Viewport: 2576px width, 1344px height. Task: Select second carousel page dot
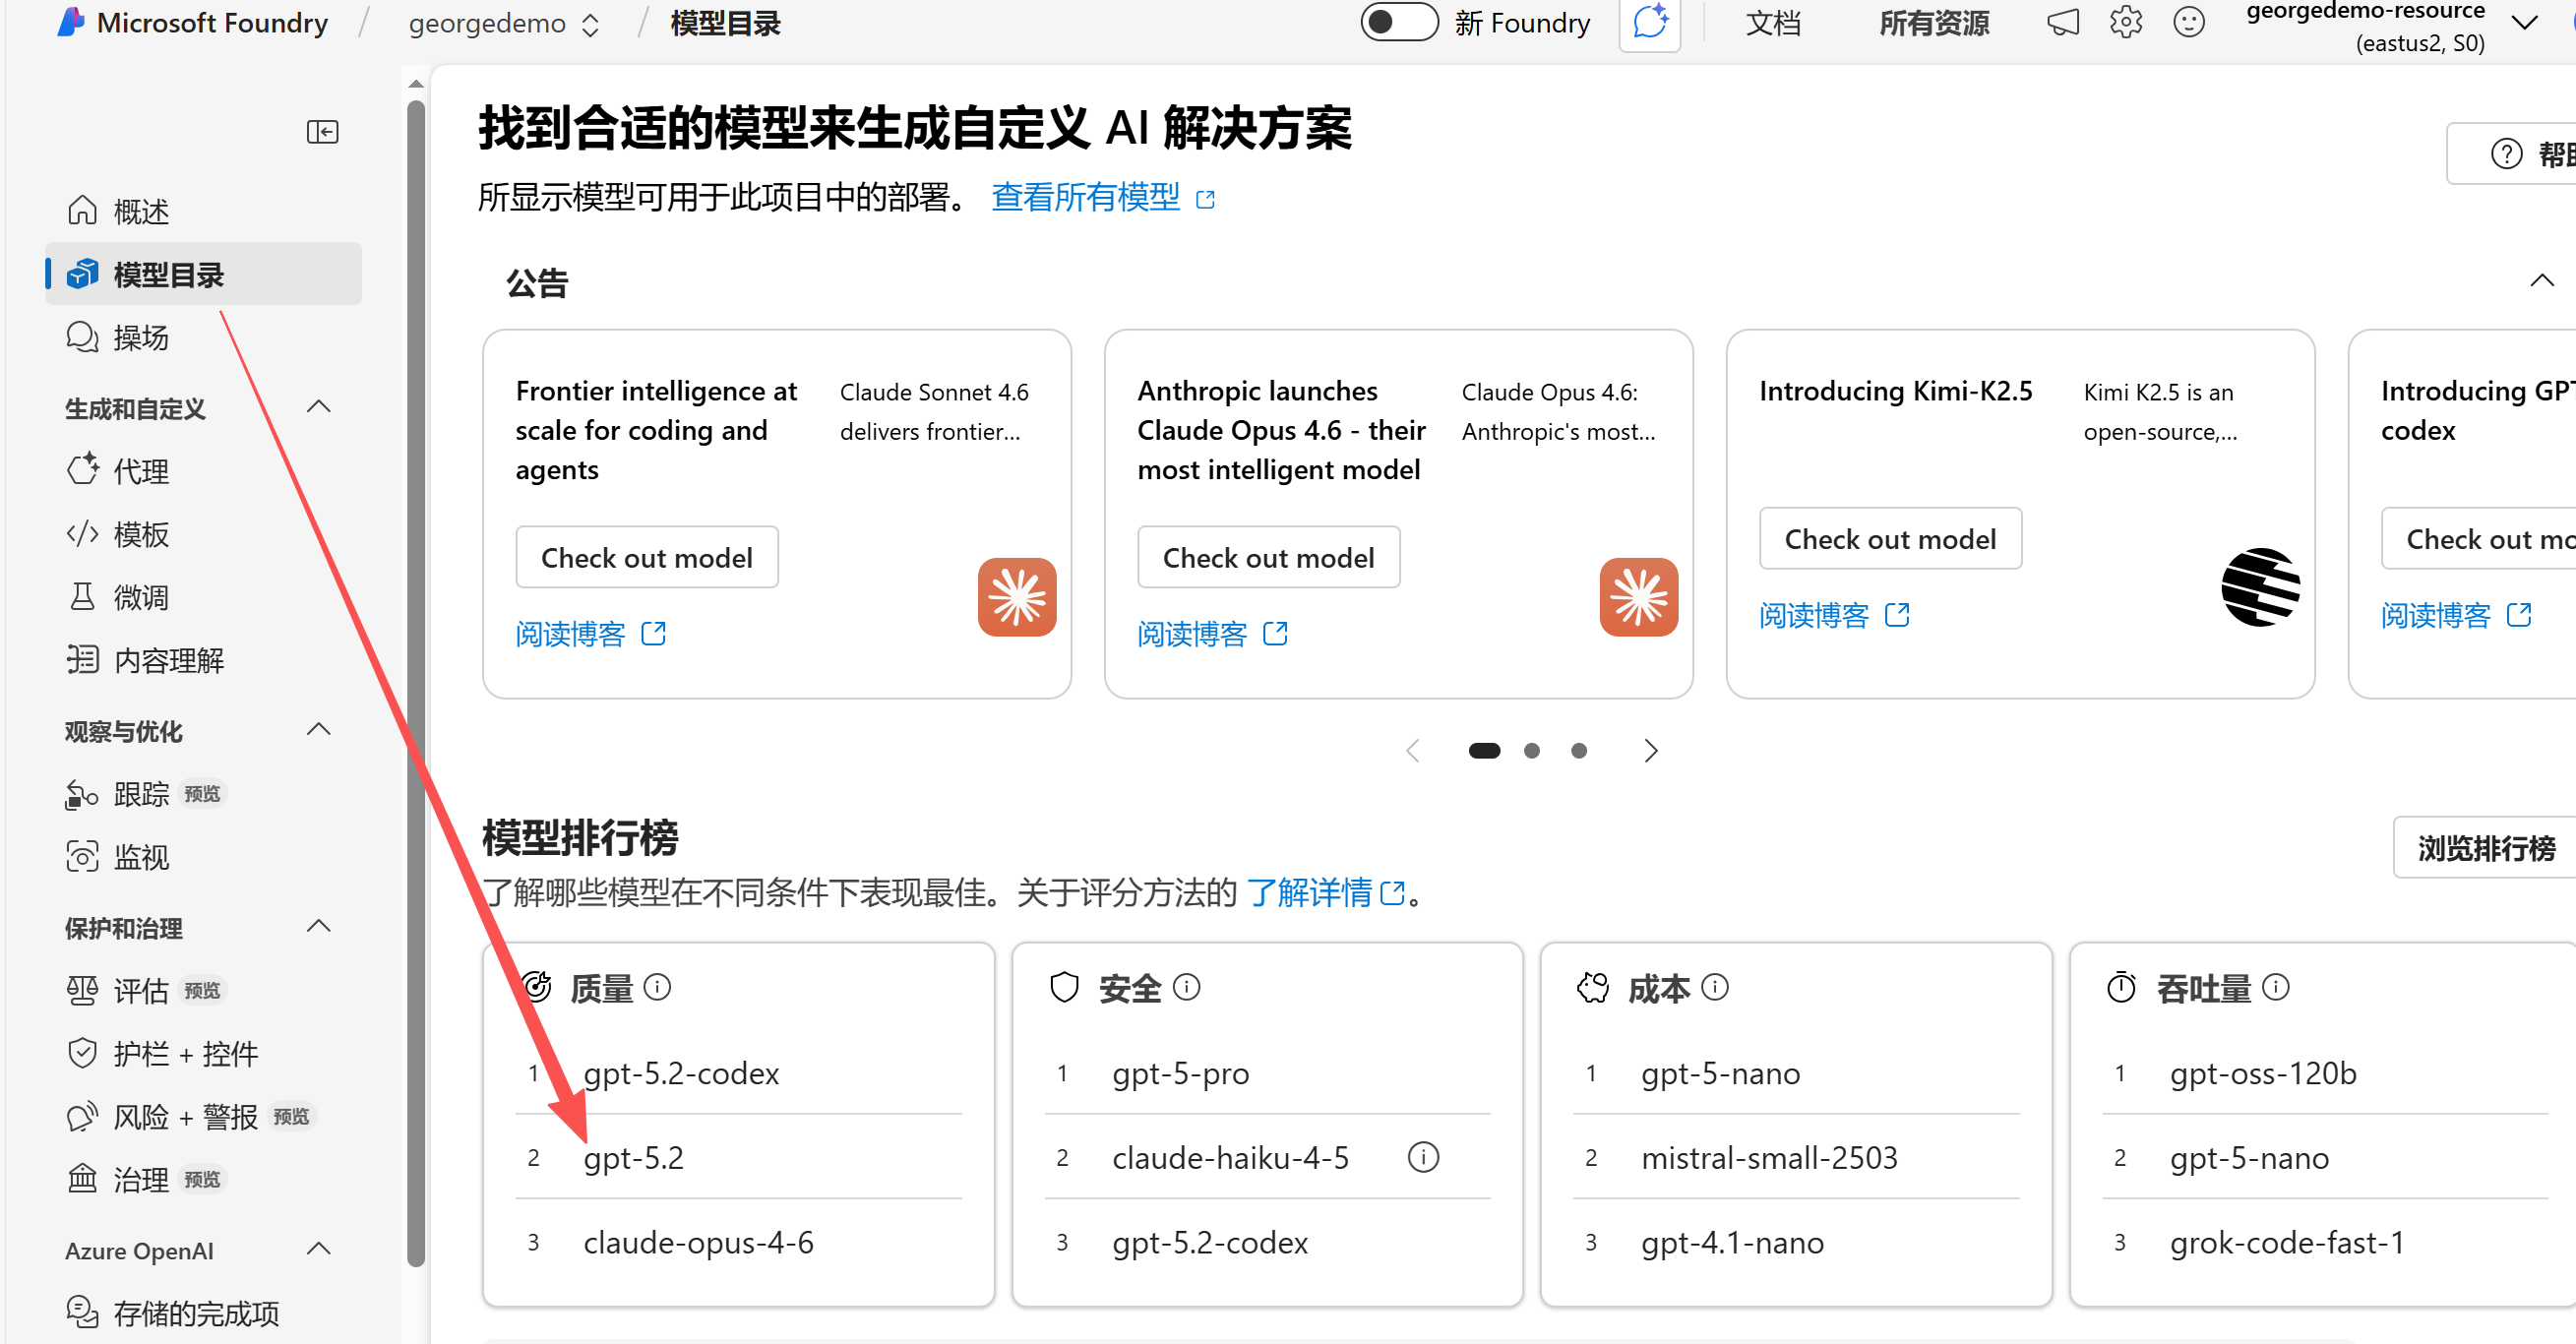pyautogui.click(x=1531, y=751)
